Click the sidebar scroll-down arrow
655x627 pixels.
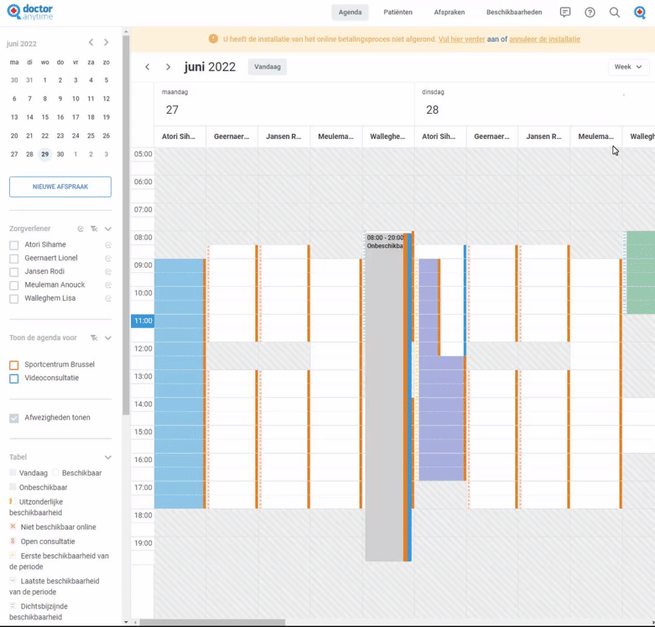point(126,622)
